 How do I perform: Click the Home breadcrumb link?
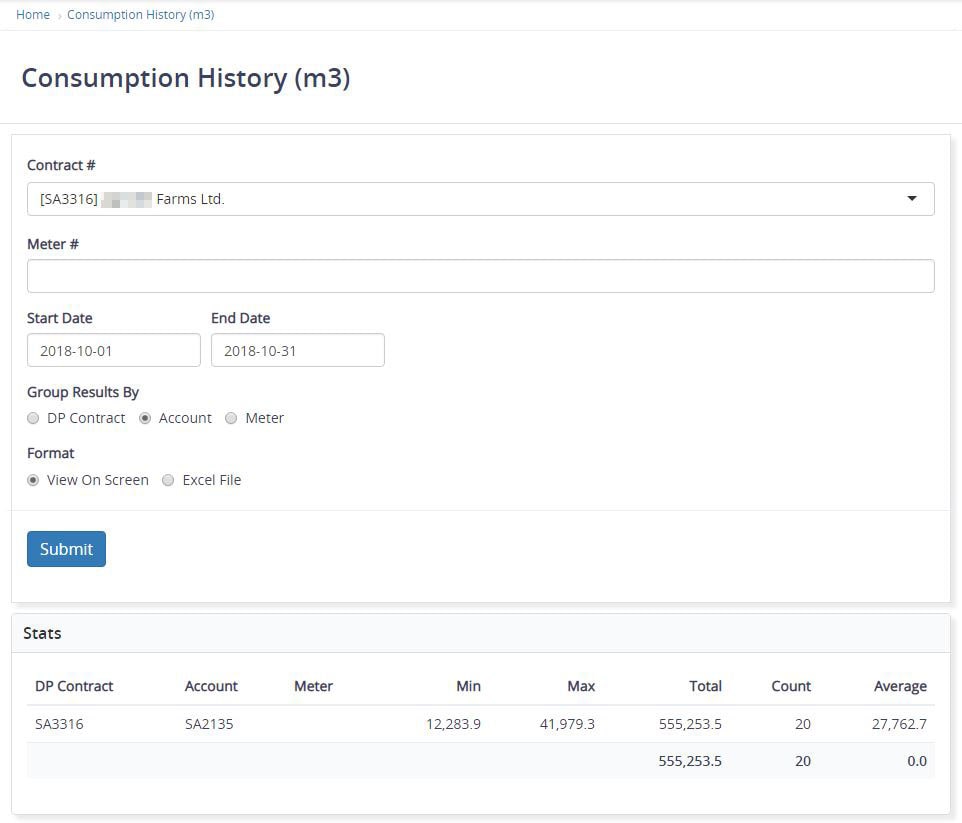click(33, 15)
